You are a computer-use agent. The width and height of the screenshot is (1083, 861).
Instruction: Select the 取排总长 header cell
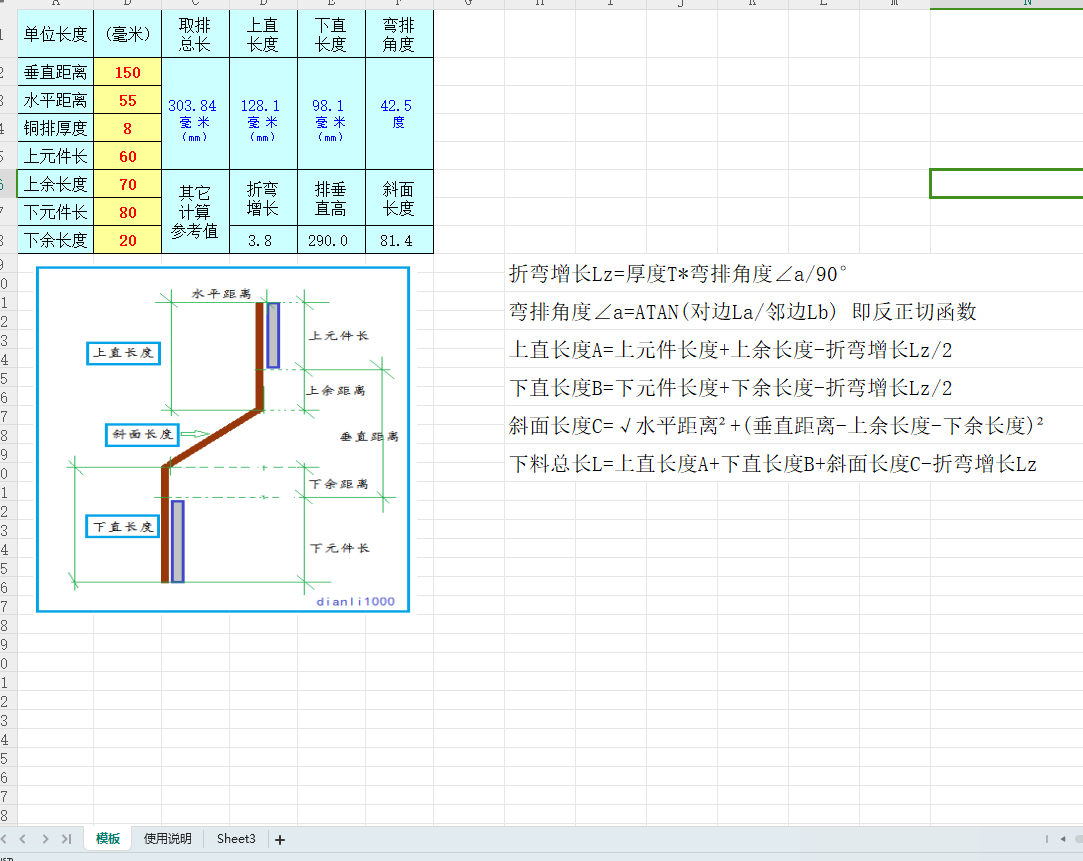point(195,34)
